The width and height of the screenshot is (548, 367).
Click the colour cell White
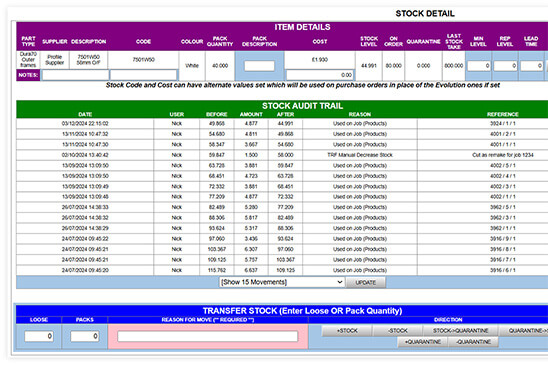(x=192, y=66)
